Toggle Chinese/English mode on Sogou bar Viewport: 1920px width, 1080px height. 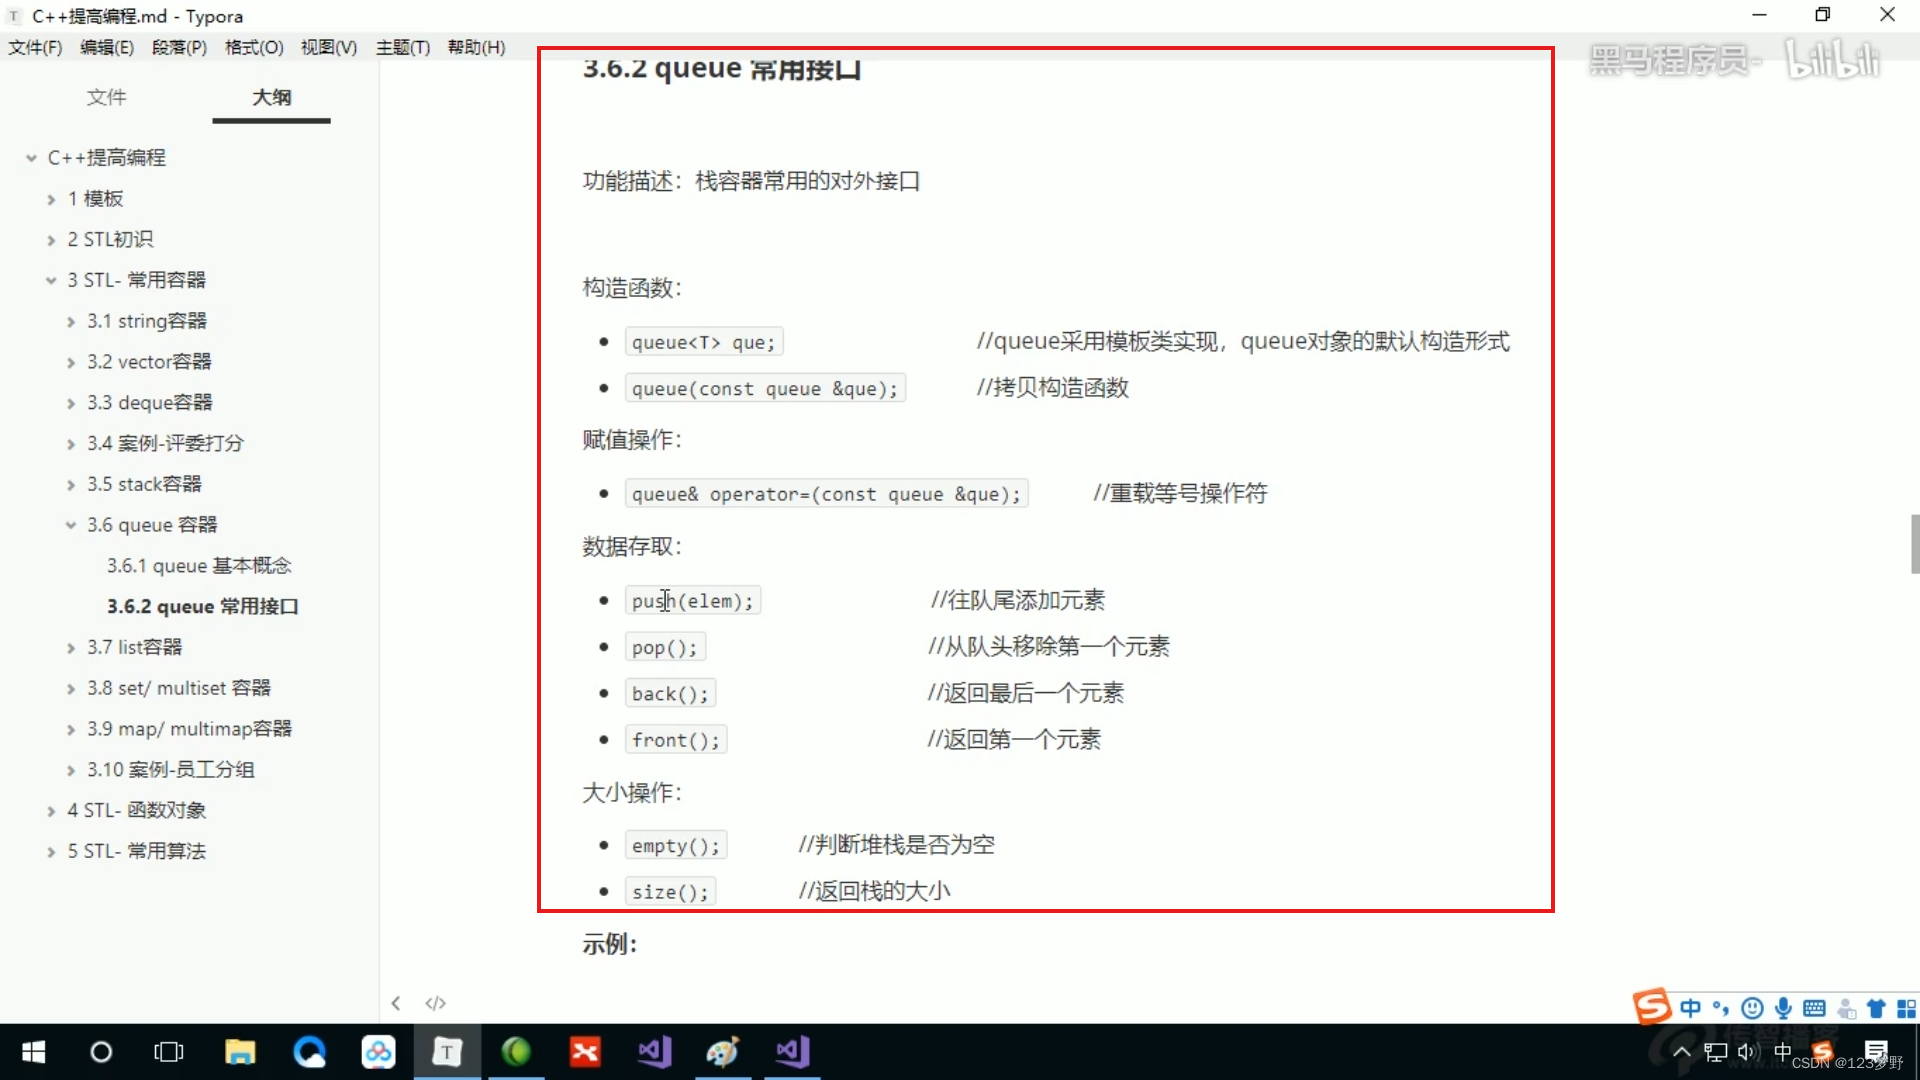(1690, 1008)
